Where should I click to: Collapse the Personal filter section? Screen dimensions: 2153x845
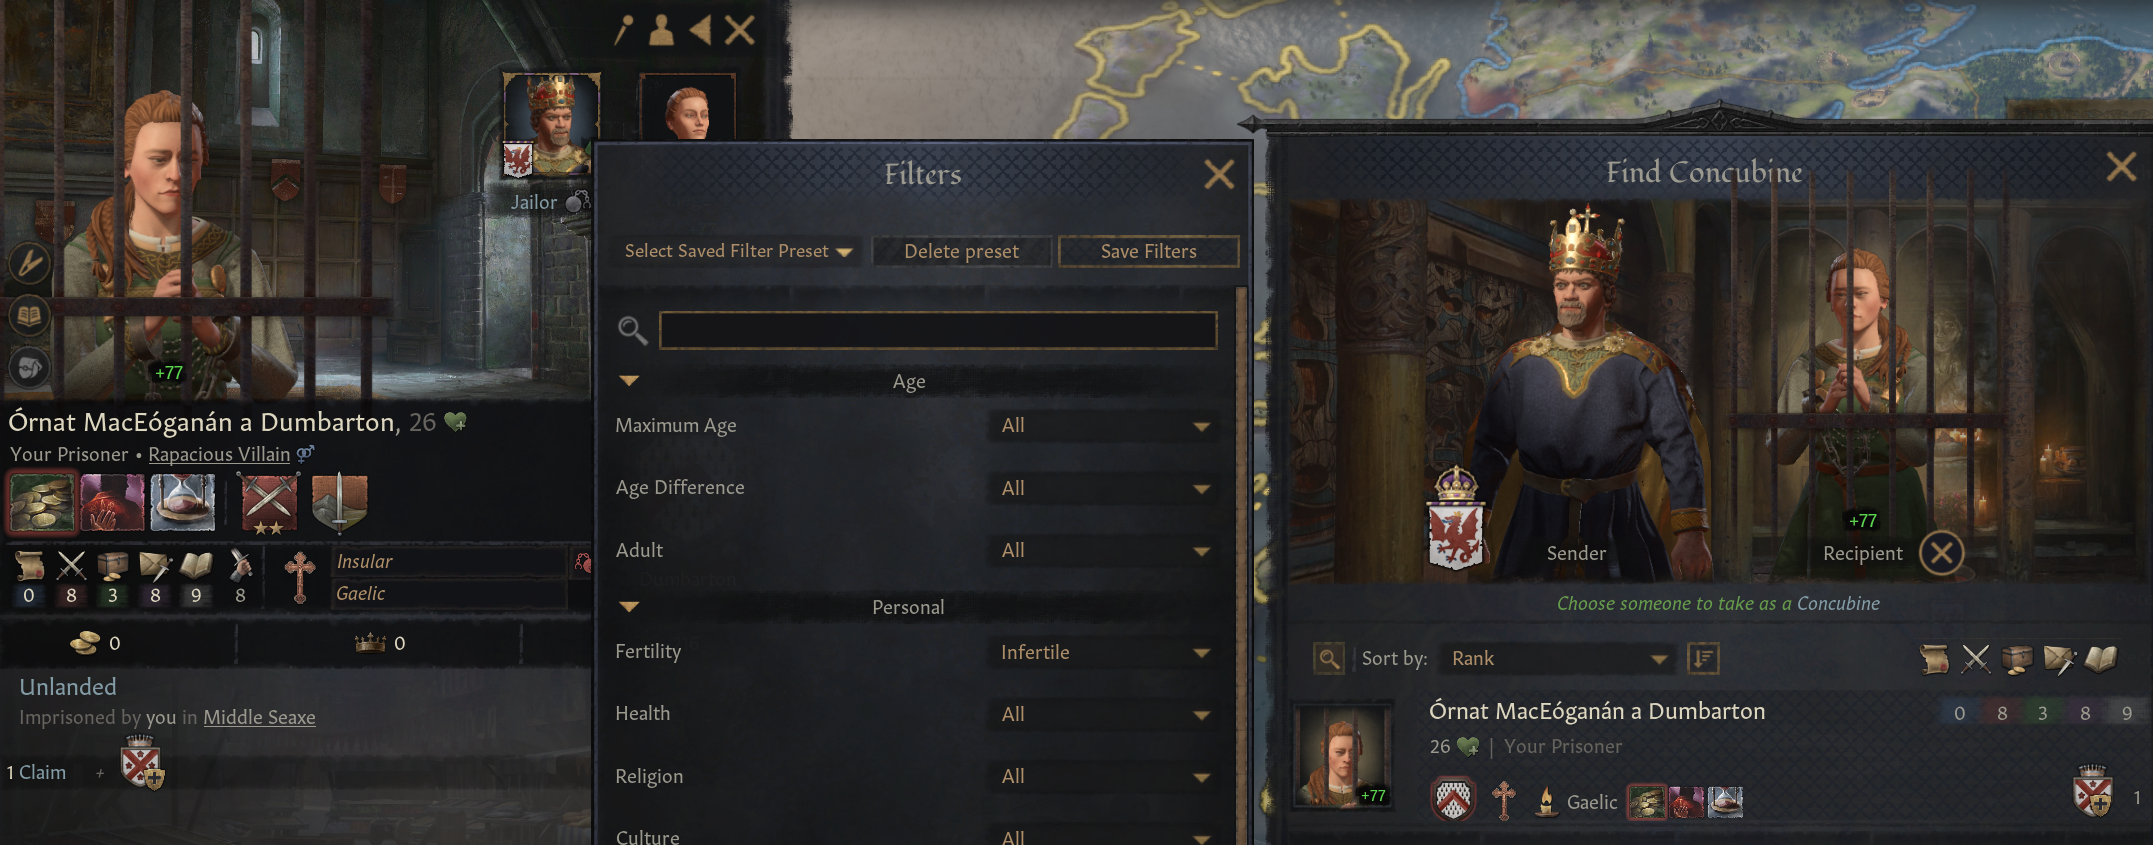pos(629,607)
